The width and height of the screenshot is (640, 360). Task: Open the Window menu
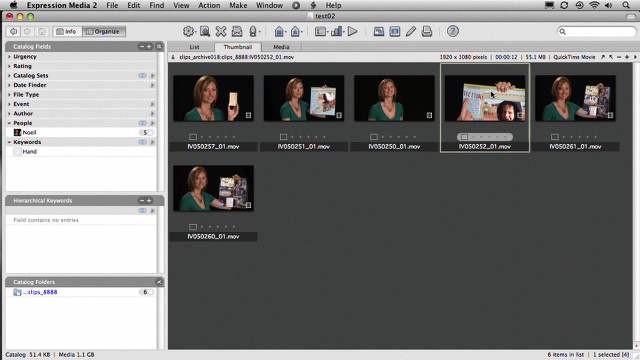(x=269, y=5)
